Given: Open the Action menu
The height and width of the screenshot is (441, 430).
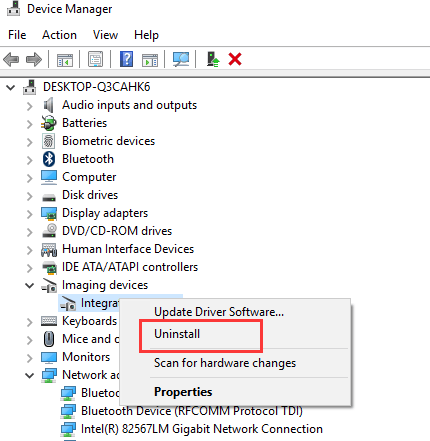Looking at the screenshot, I should [x=59, y=35].
